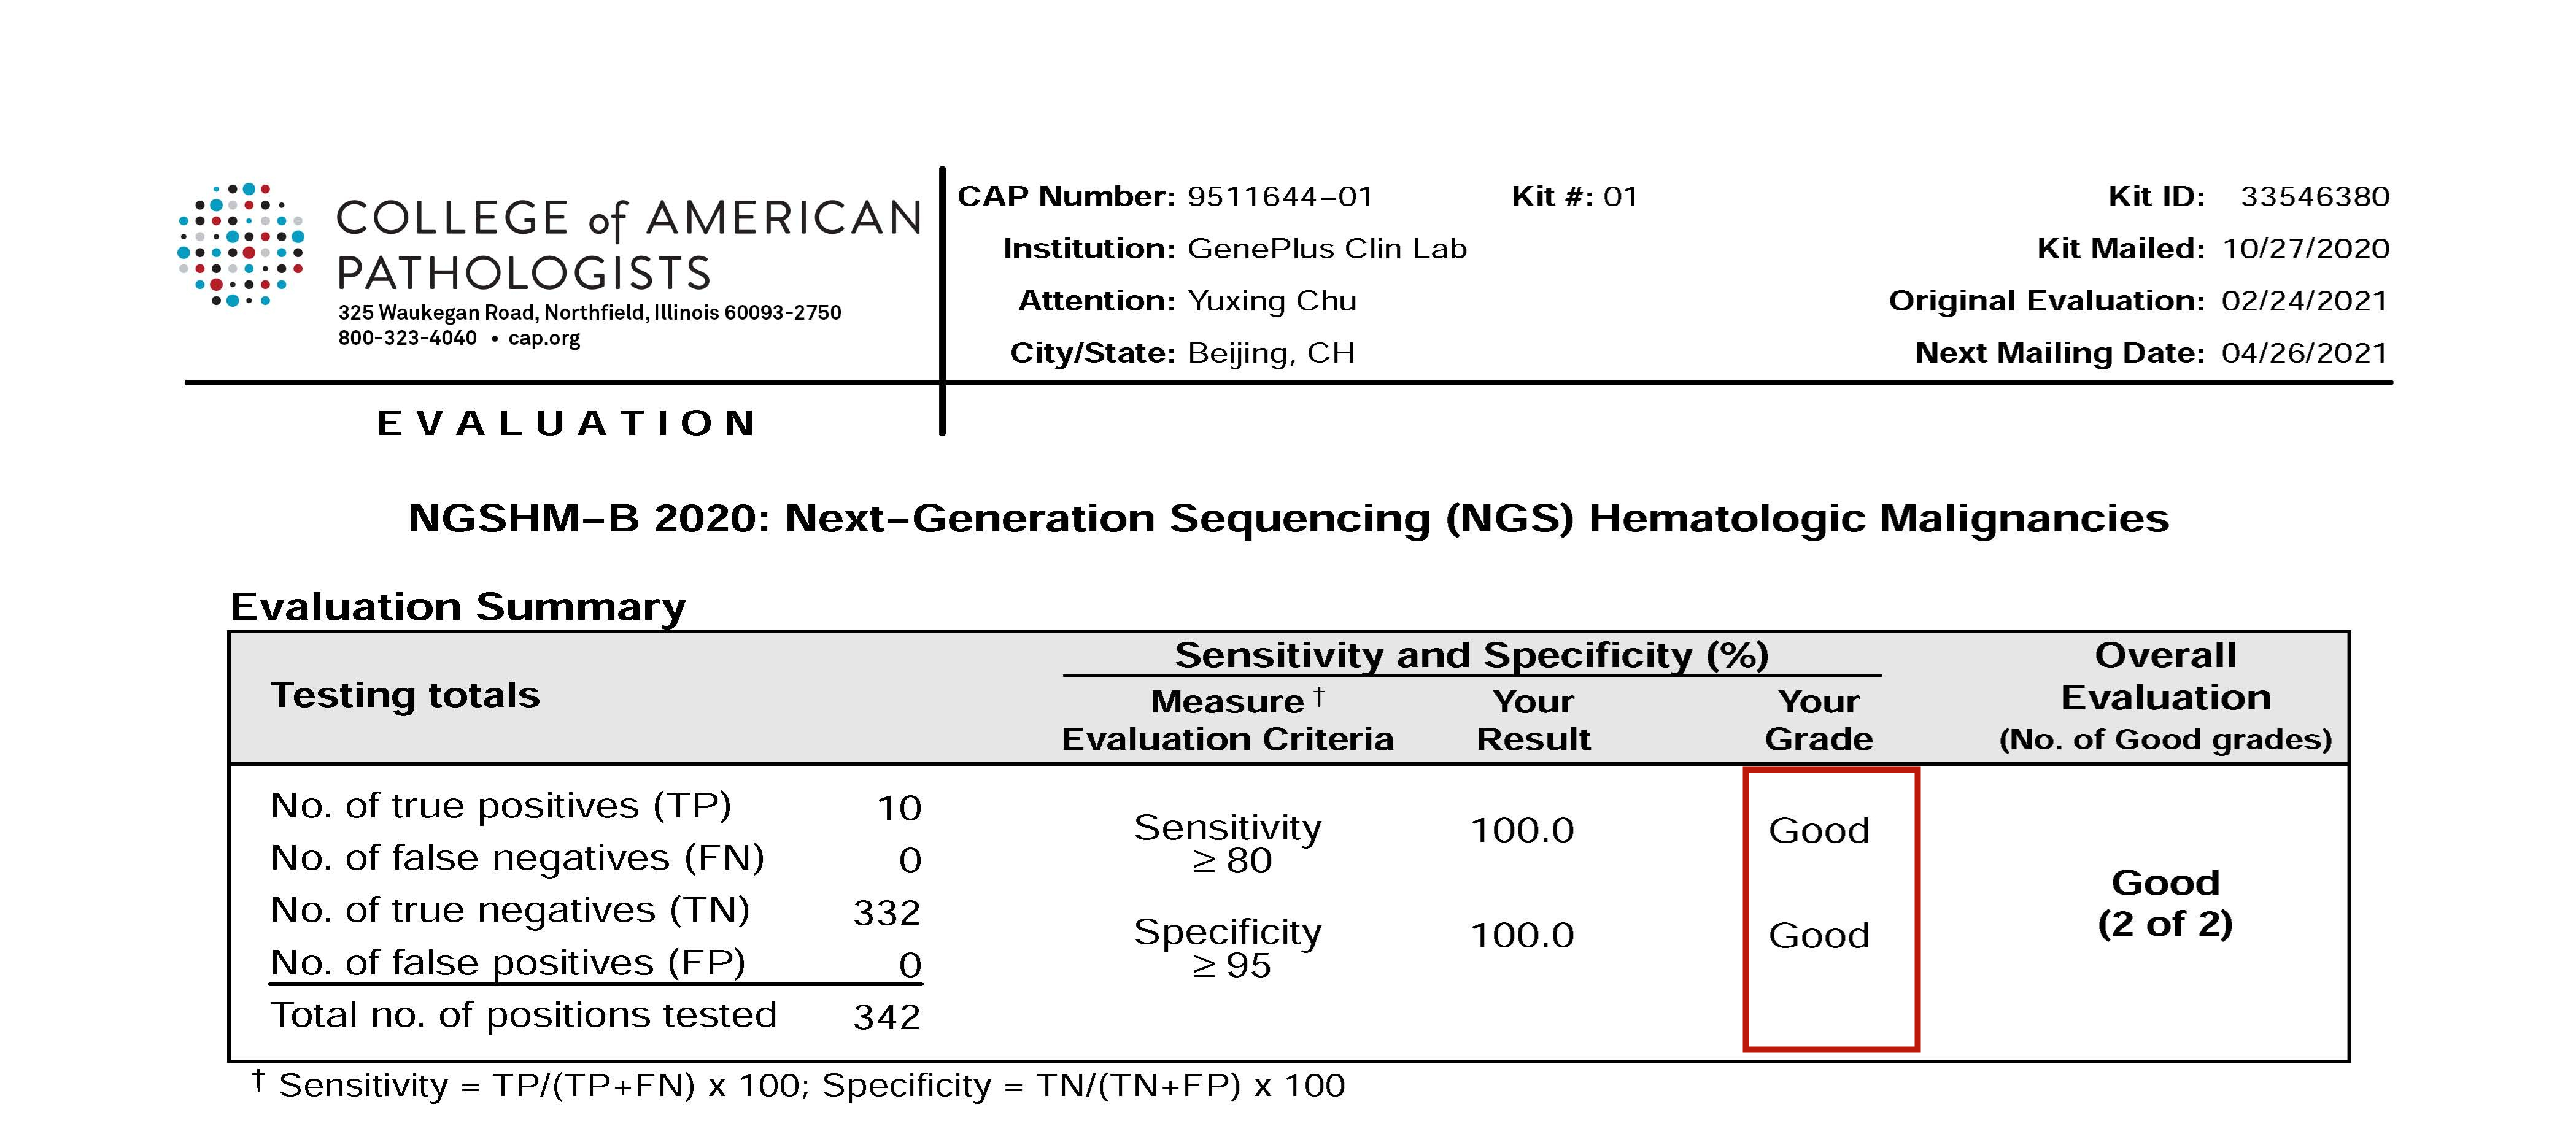The width and height of the screenshot is (2576, 1126).
Task: Click the Your Grade column header
Action: (1819, 719)
